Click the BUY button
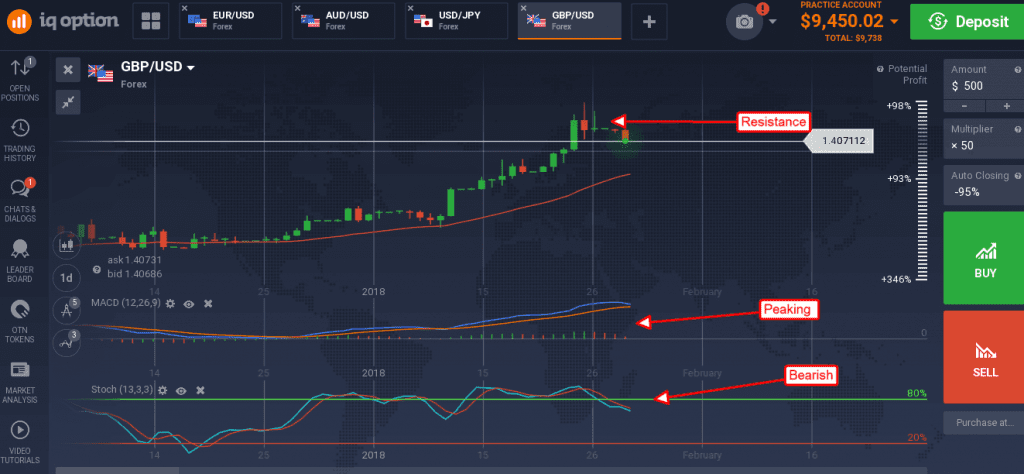This screenshot has height=474, width=1024. click(984, 258)
